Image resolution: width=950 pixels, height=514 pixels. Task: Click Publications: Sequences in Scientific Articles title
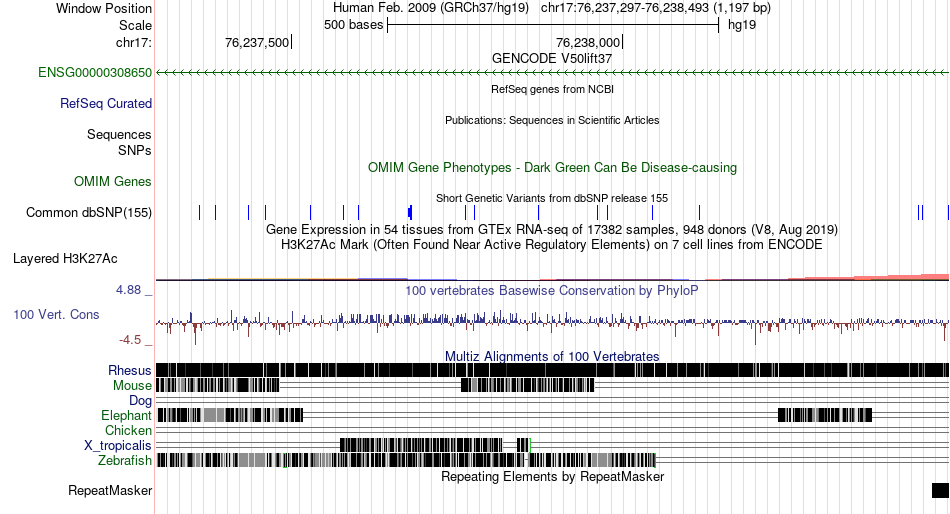pos(552,120)
